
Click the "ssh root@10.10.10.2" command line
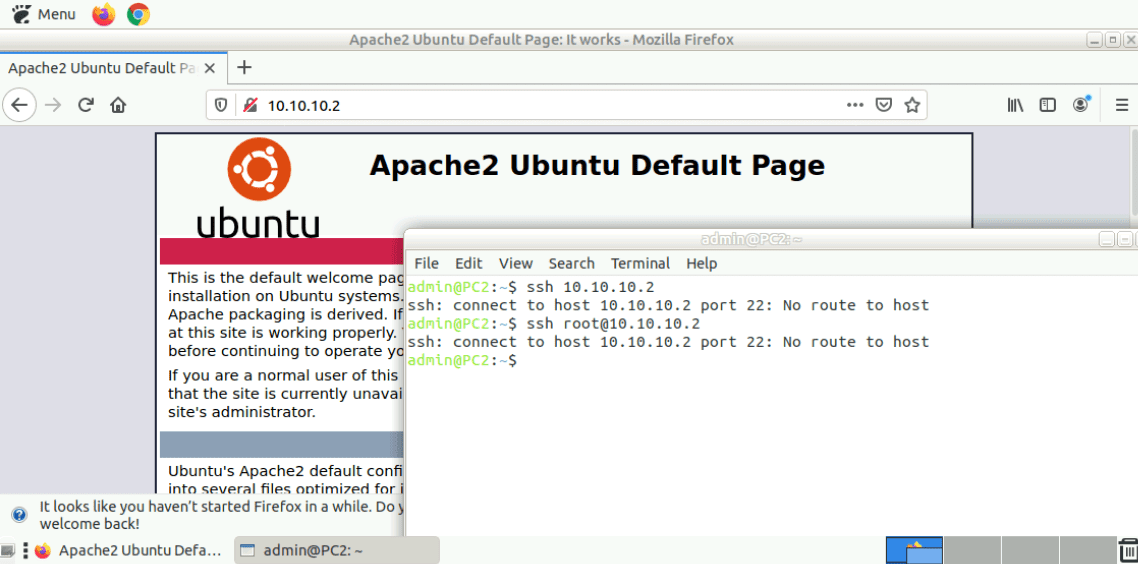[x=613, y=323]
